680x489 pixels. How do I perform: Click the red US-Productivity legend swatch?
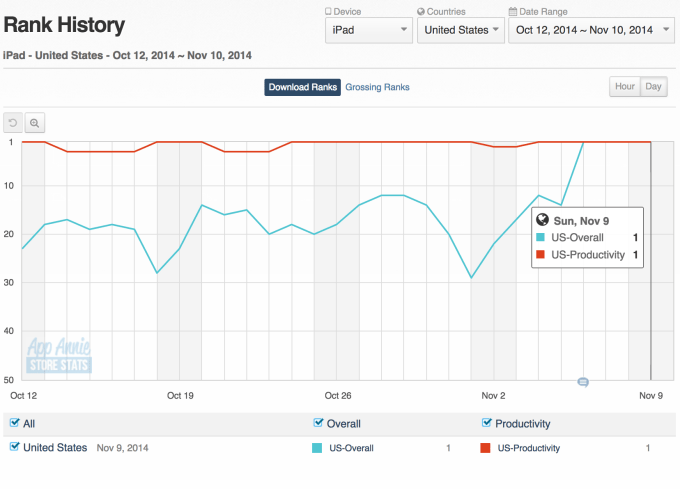pos(486,448)
